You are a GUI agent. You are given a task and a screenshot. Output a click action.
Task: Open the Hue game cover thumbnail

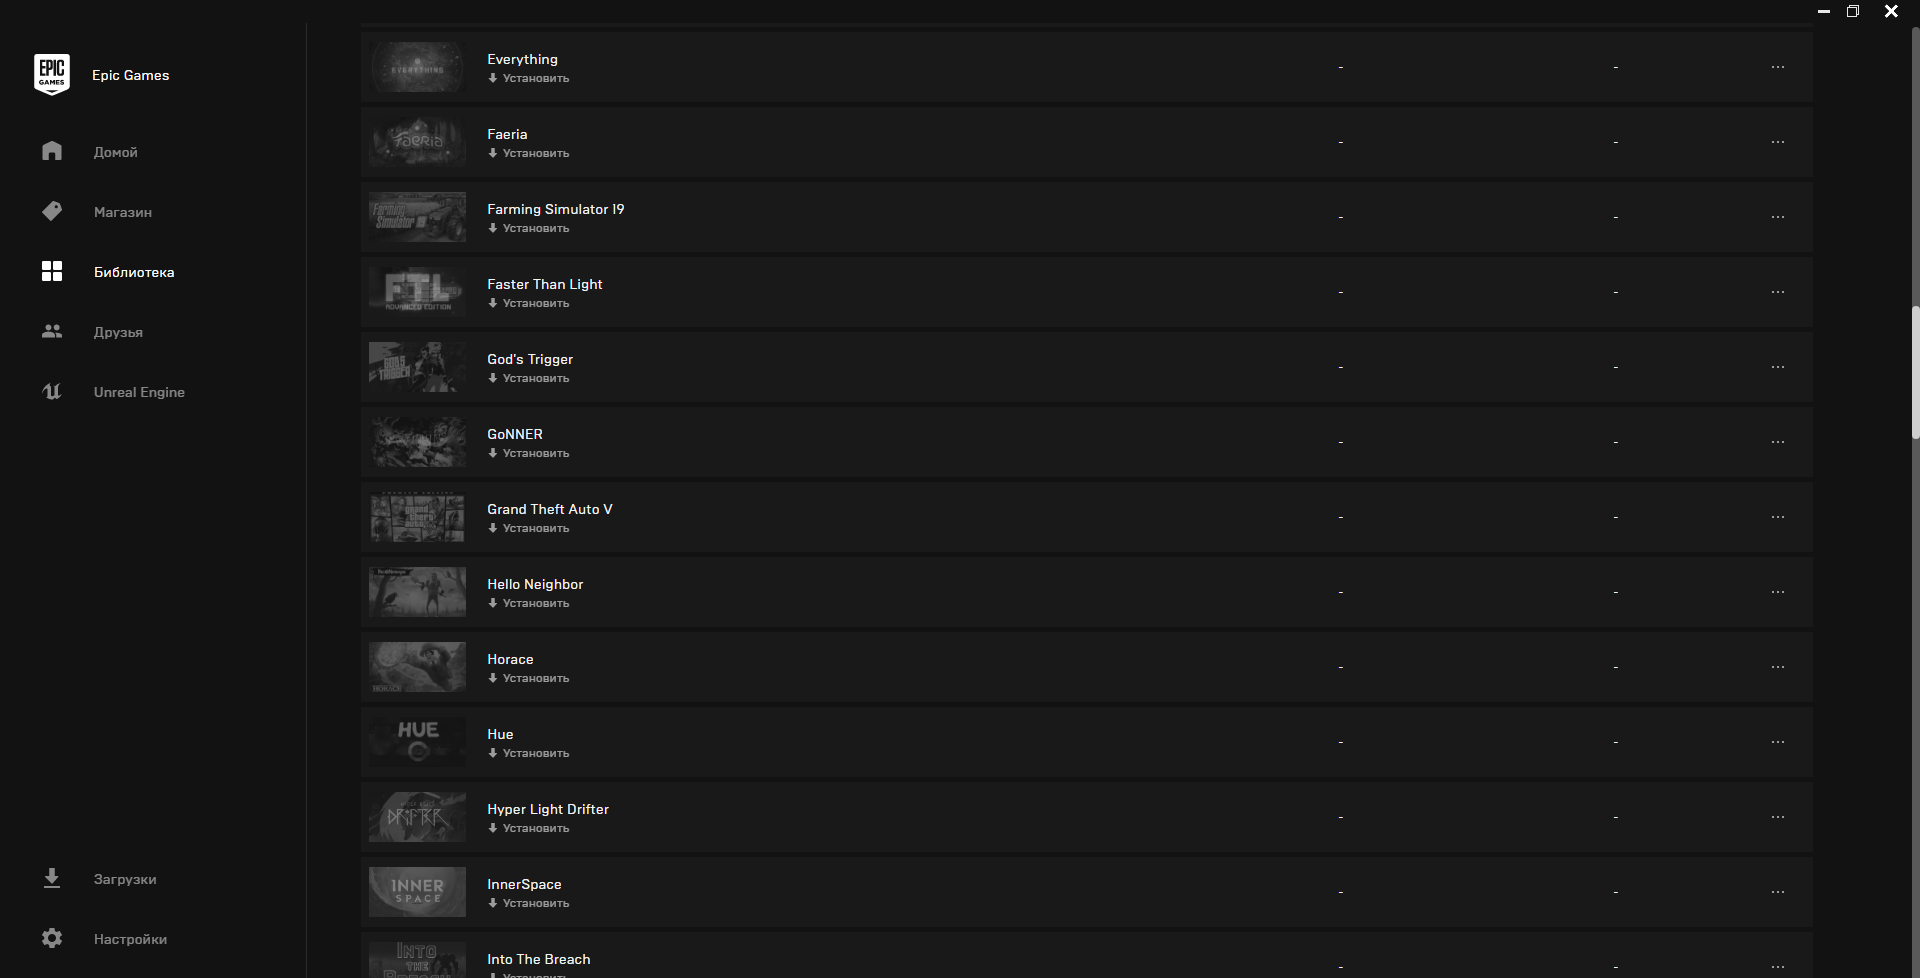tap(417, 742)
